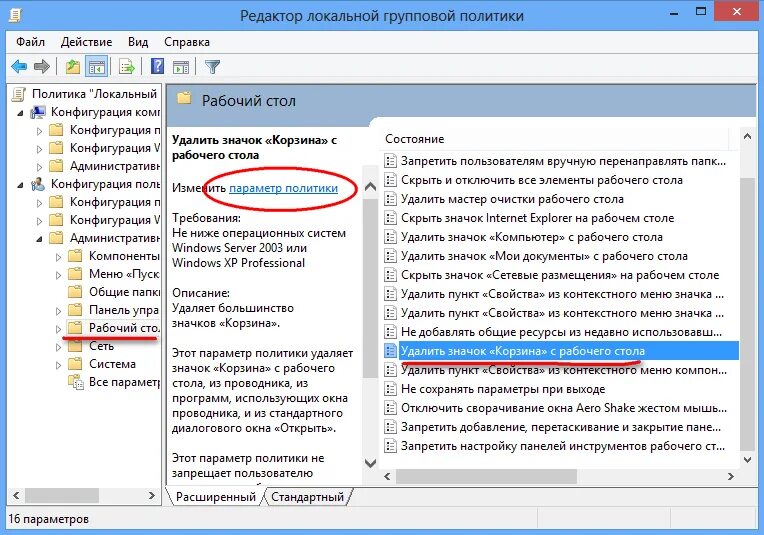This screenshot has height=535, width=764.
Task: Expand the 'Сеть' tree node
Action: point(58,347)
